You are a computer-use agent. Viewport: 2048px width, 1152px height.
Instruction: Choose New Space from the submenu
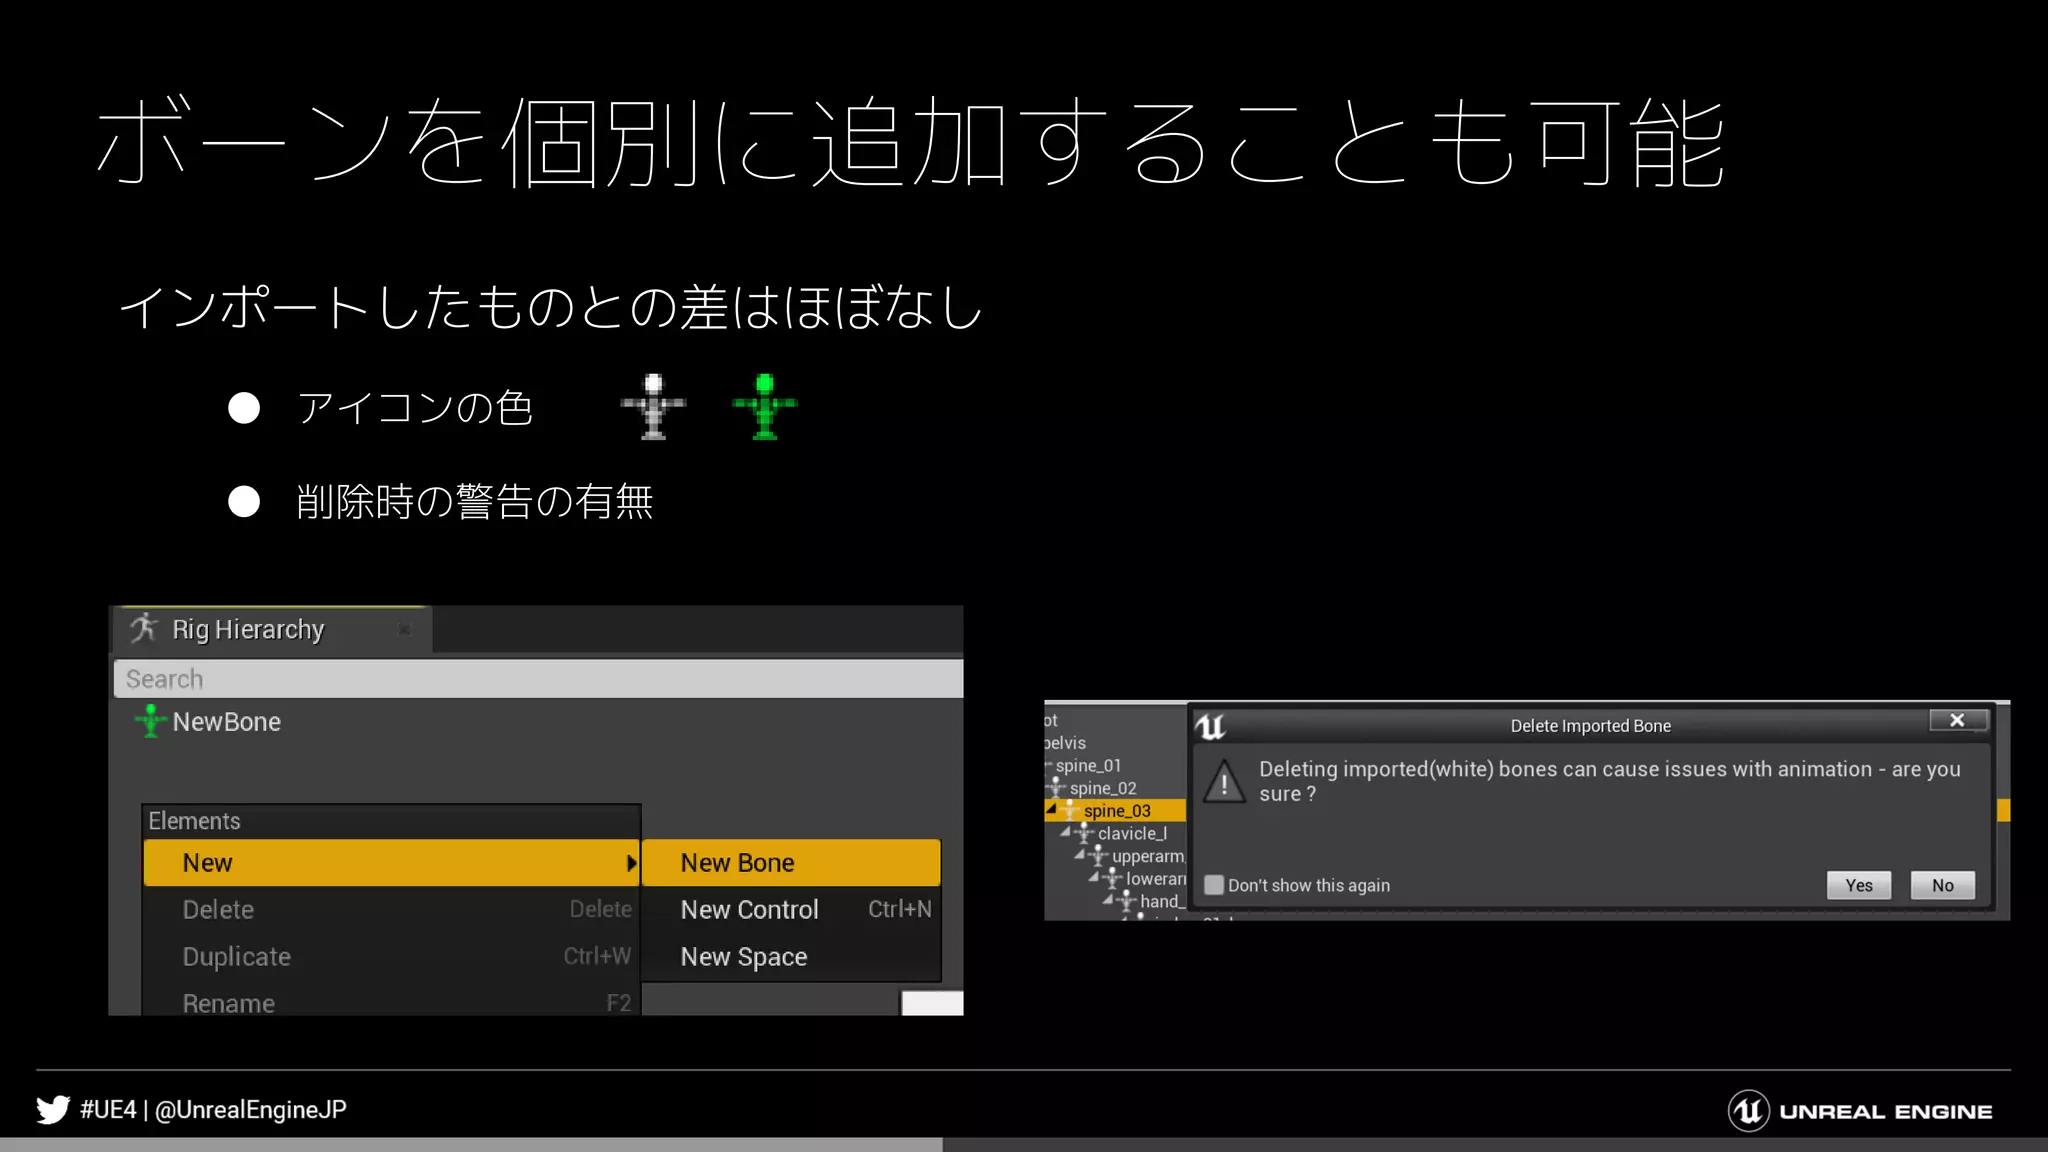[x=744, y=957]
